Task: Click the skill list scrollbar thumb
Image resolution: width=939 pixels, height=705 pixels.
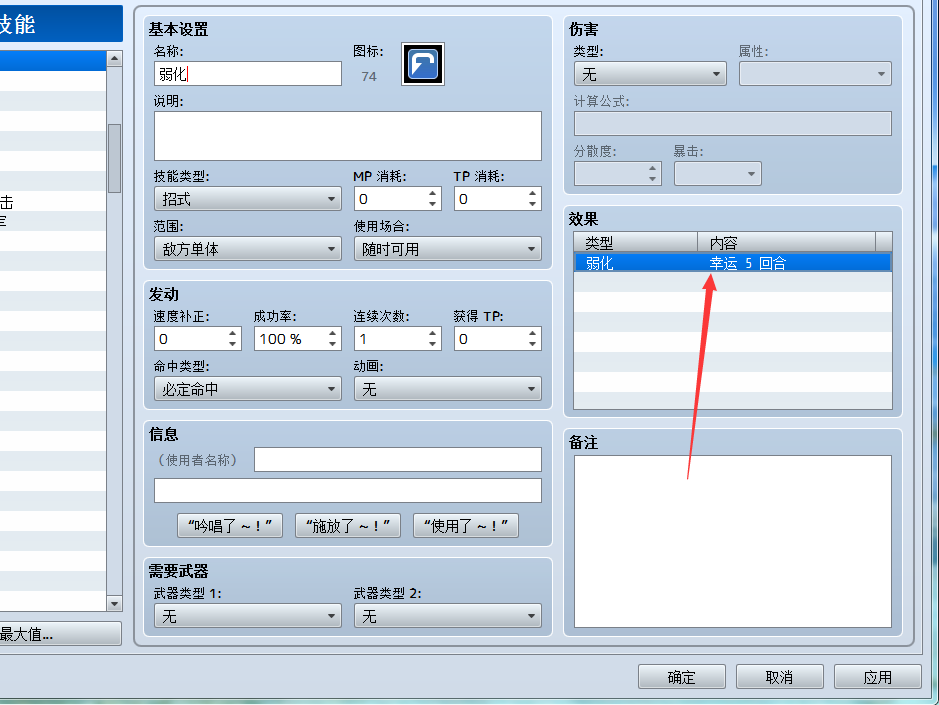Action: pyautogui.click(x=114, y=158)
